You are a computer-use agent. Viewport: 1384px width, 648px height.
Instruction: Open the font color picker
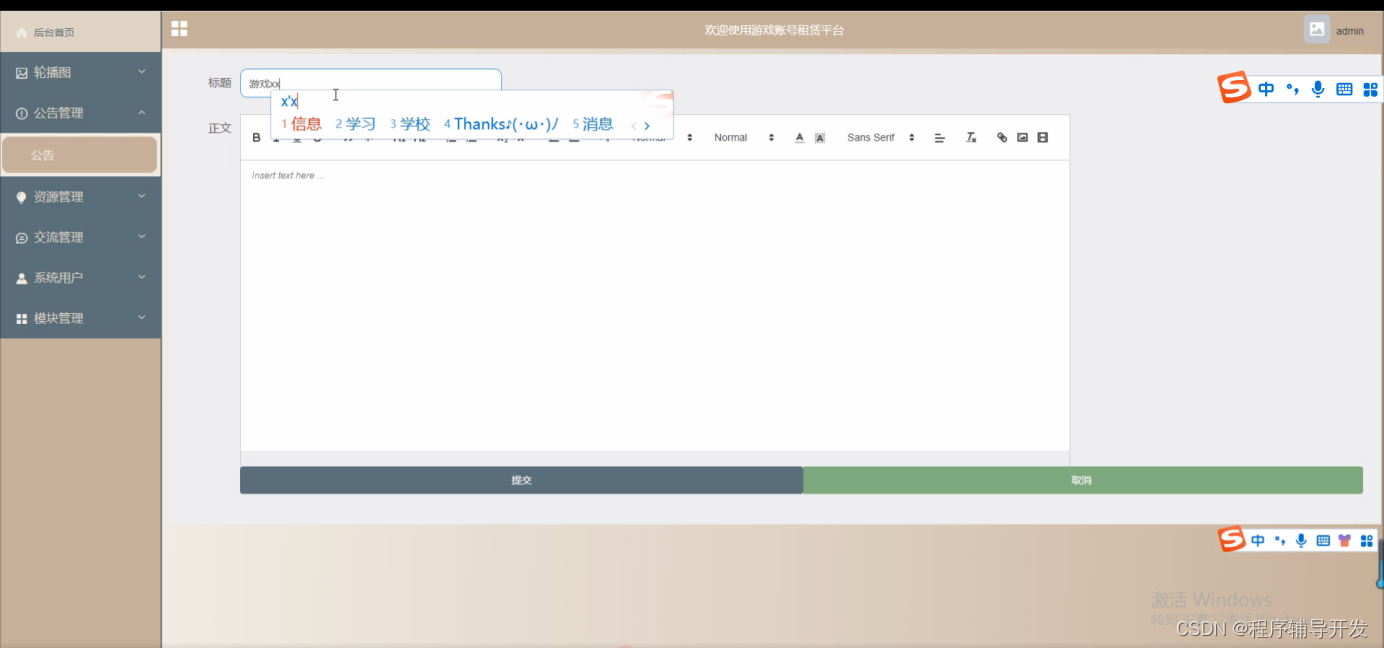[x=799, y=138]
